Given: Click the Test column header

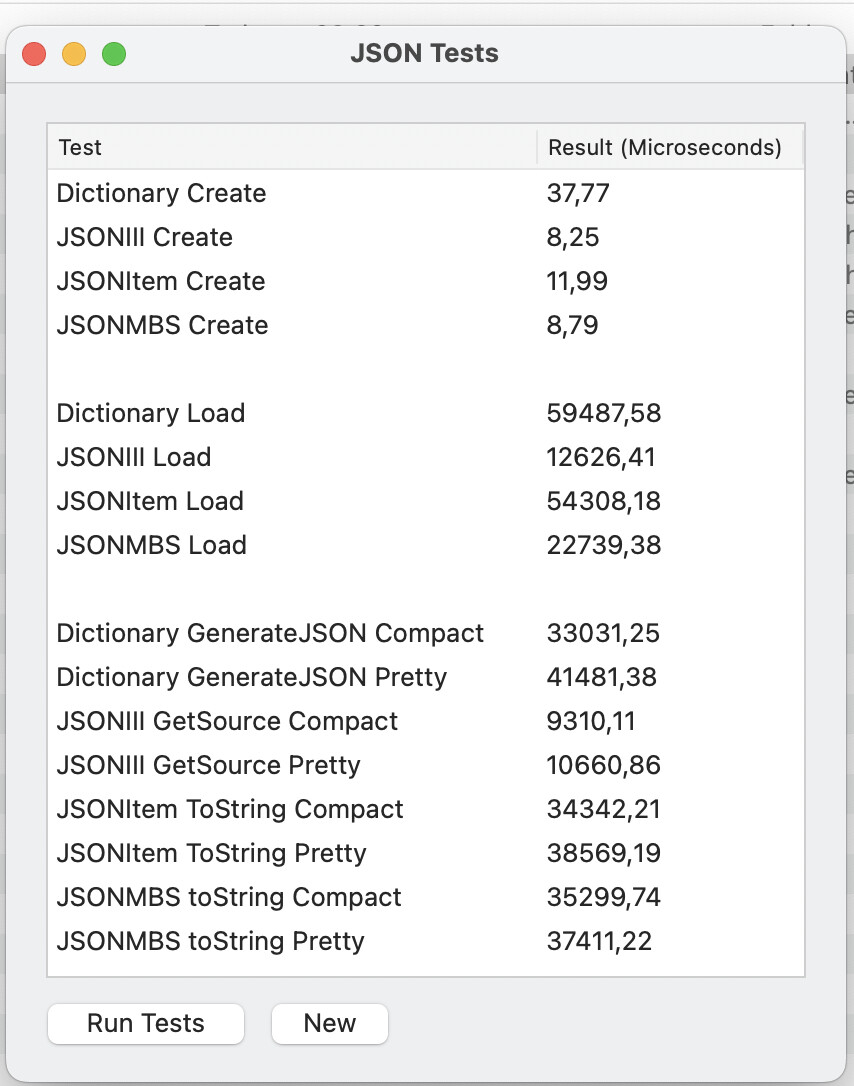Looking at the screenshot, I should (x=292, y=147).
